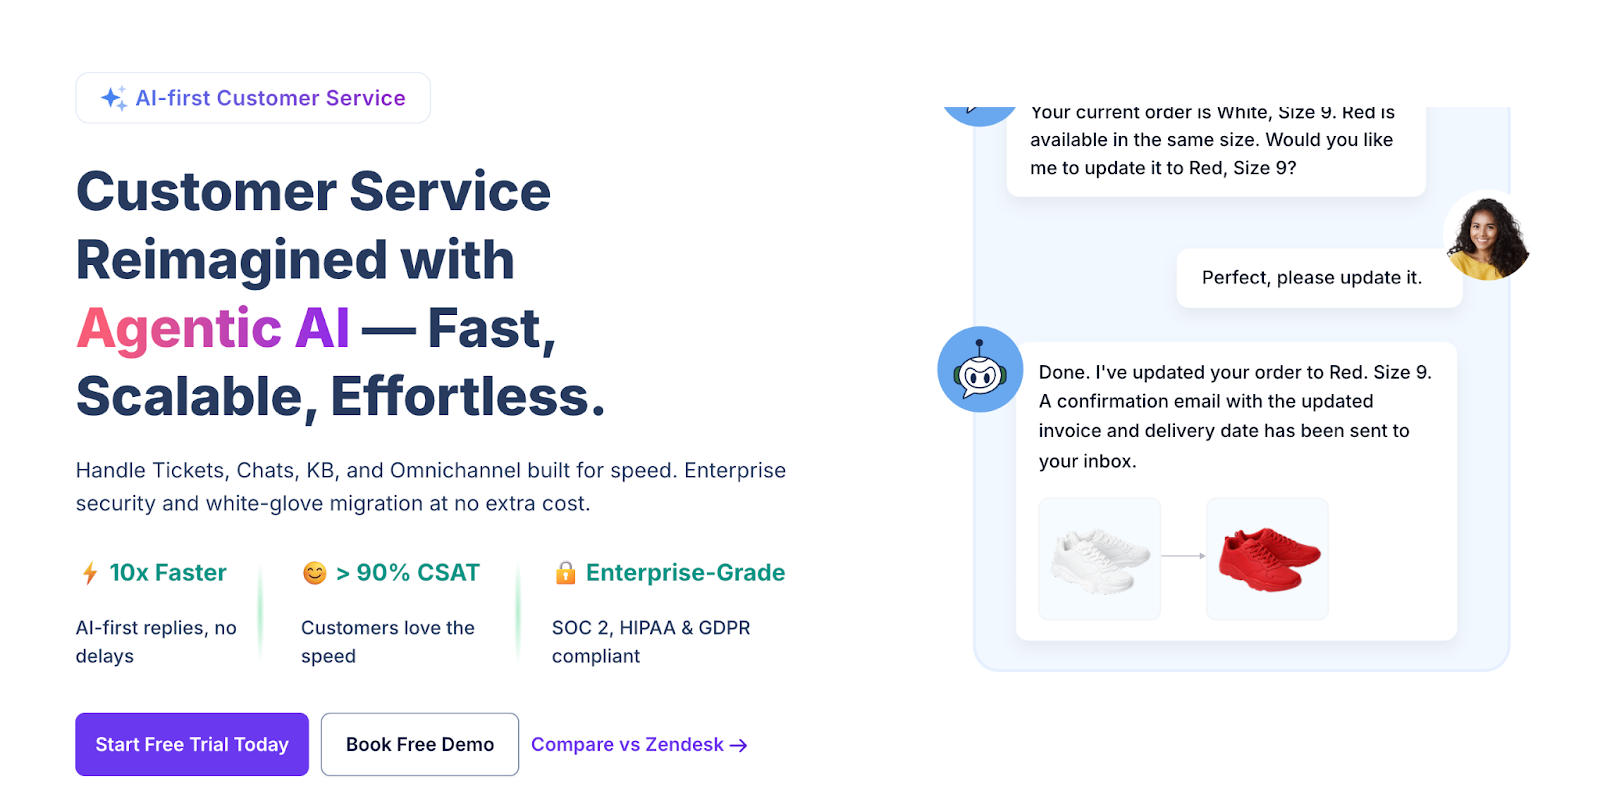Click the arrow after Compare vs Zendesk
The width and height of the screenshot is (1600, 809).
coord(739,746)
